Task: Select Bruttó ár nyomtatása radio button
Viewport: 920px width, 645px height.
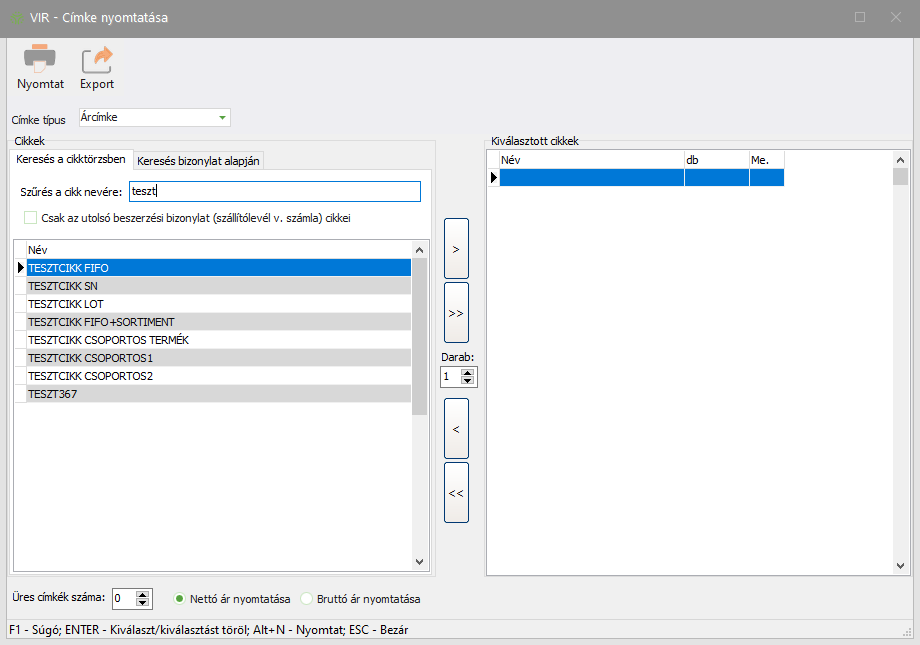Action: point(307,599)
